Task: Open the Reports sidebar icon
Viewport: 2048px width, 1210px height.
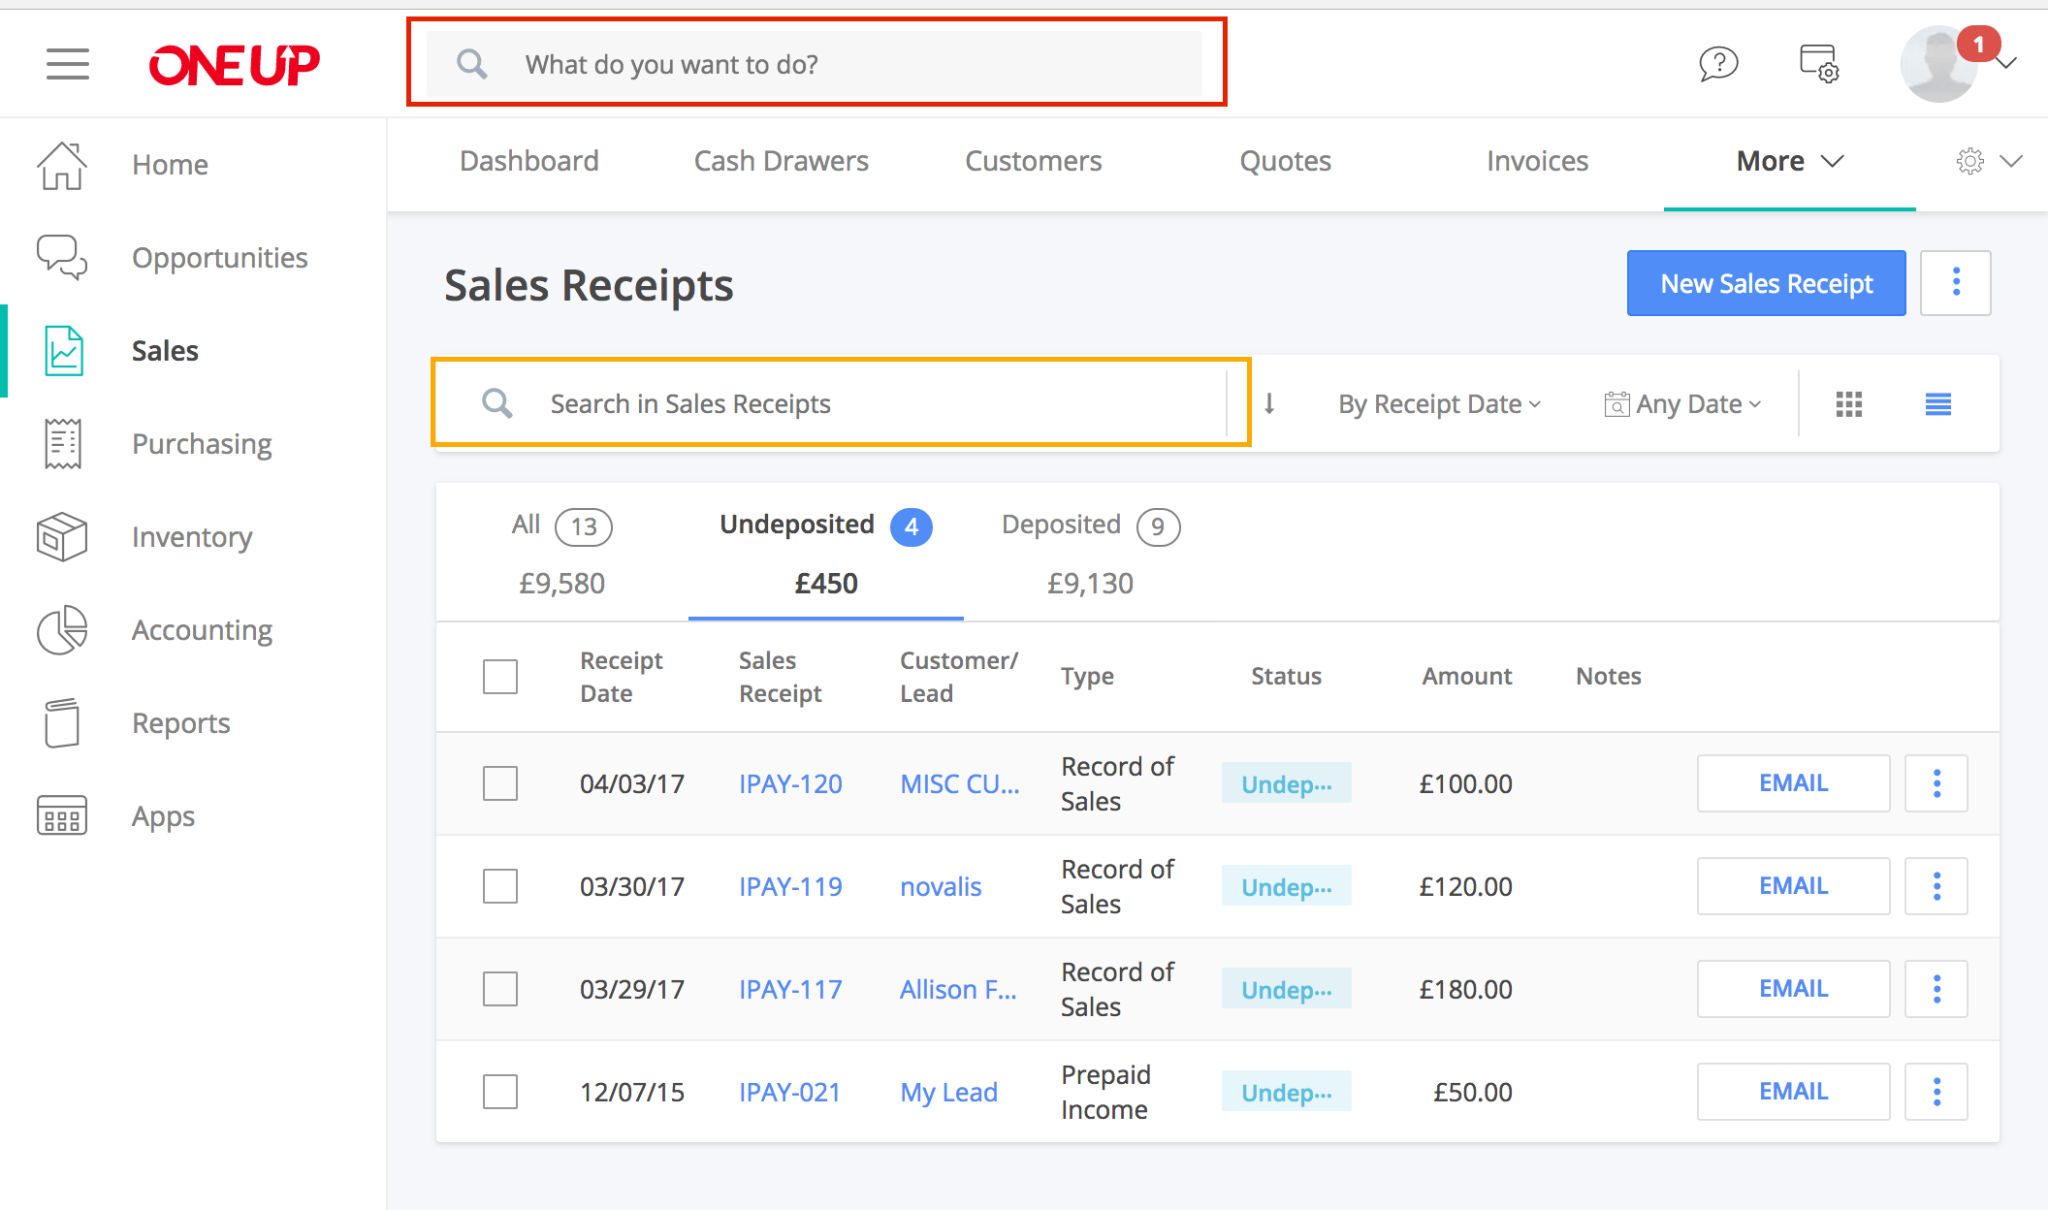Action: [x=61, y=722]
